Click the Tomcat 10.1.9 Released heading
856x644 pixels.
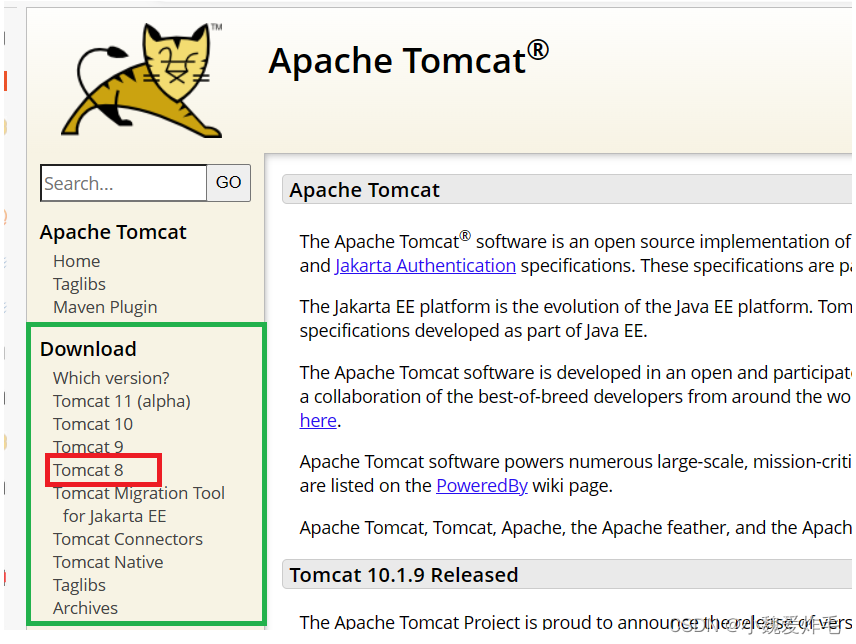[x=404, y=575]
